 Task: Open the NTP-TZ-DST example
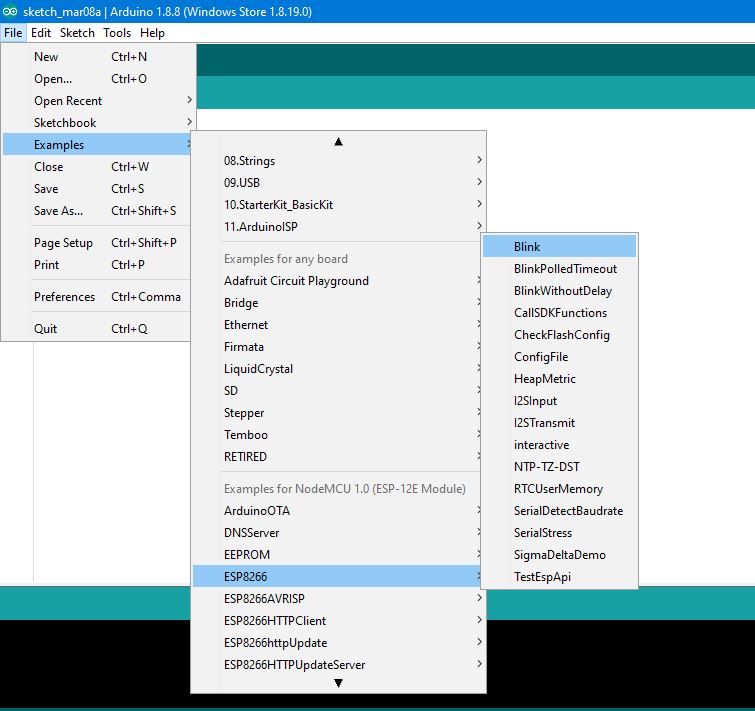click(x=560, y=467)
